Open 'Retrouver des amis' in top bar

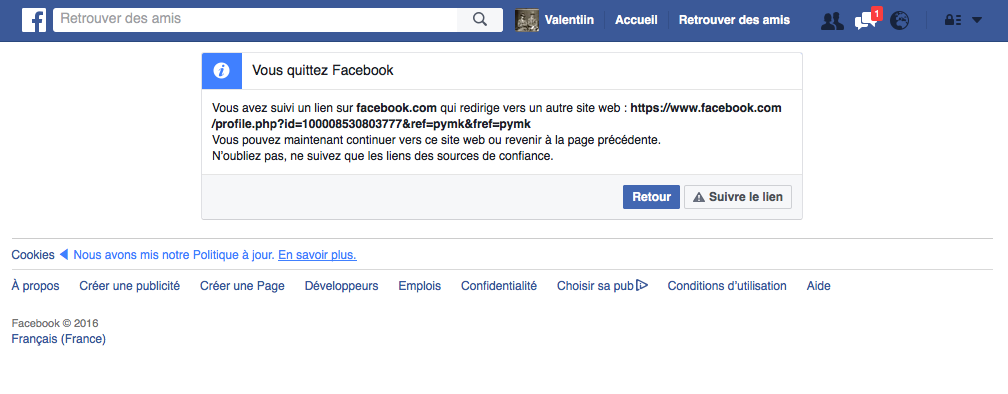[734, 20]
